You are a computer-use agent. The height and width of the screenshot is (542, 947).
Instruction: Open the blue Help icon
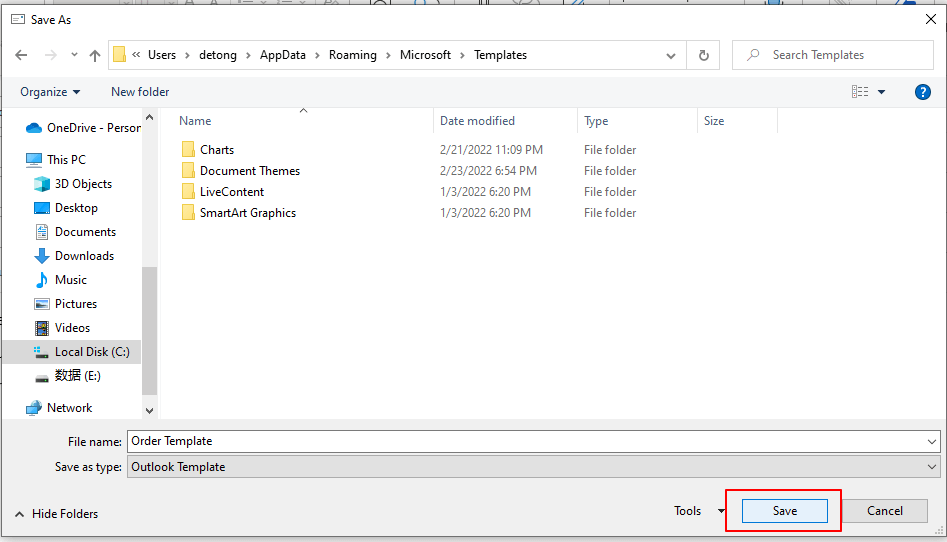pyautogui.click(x=922, y=92)
